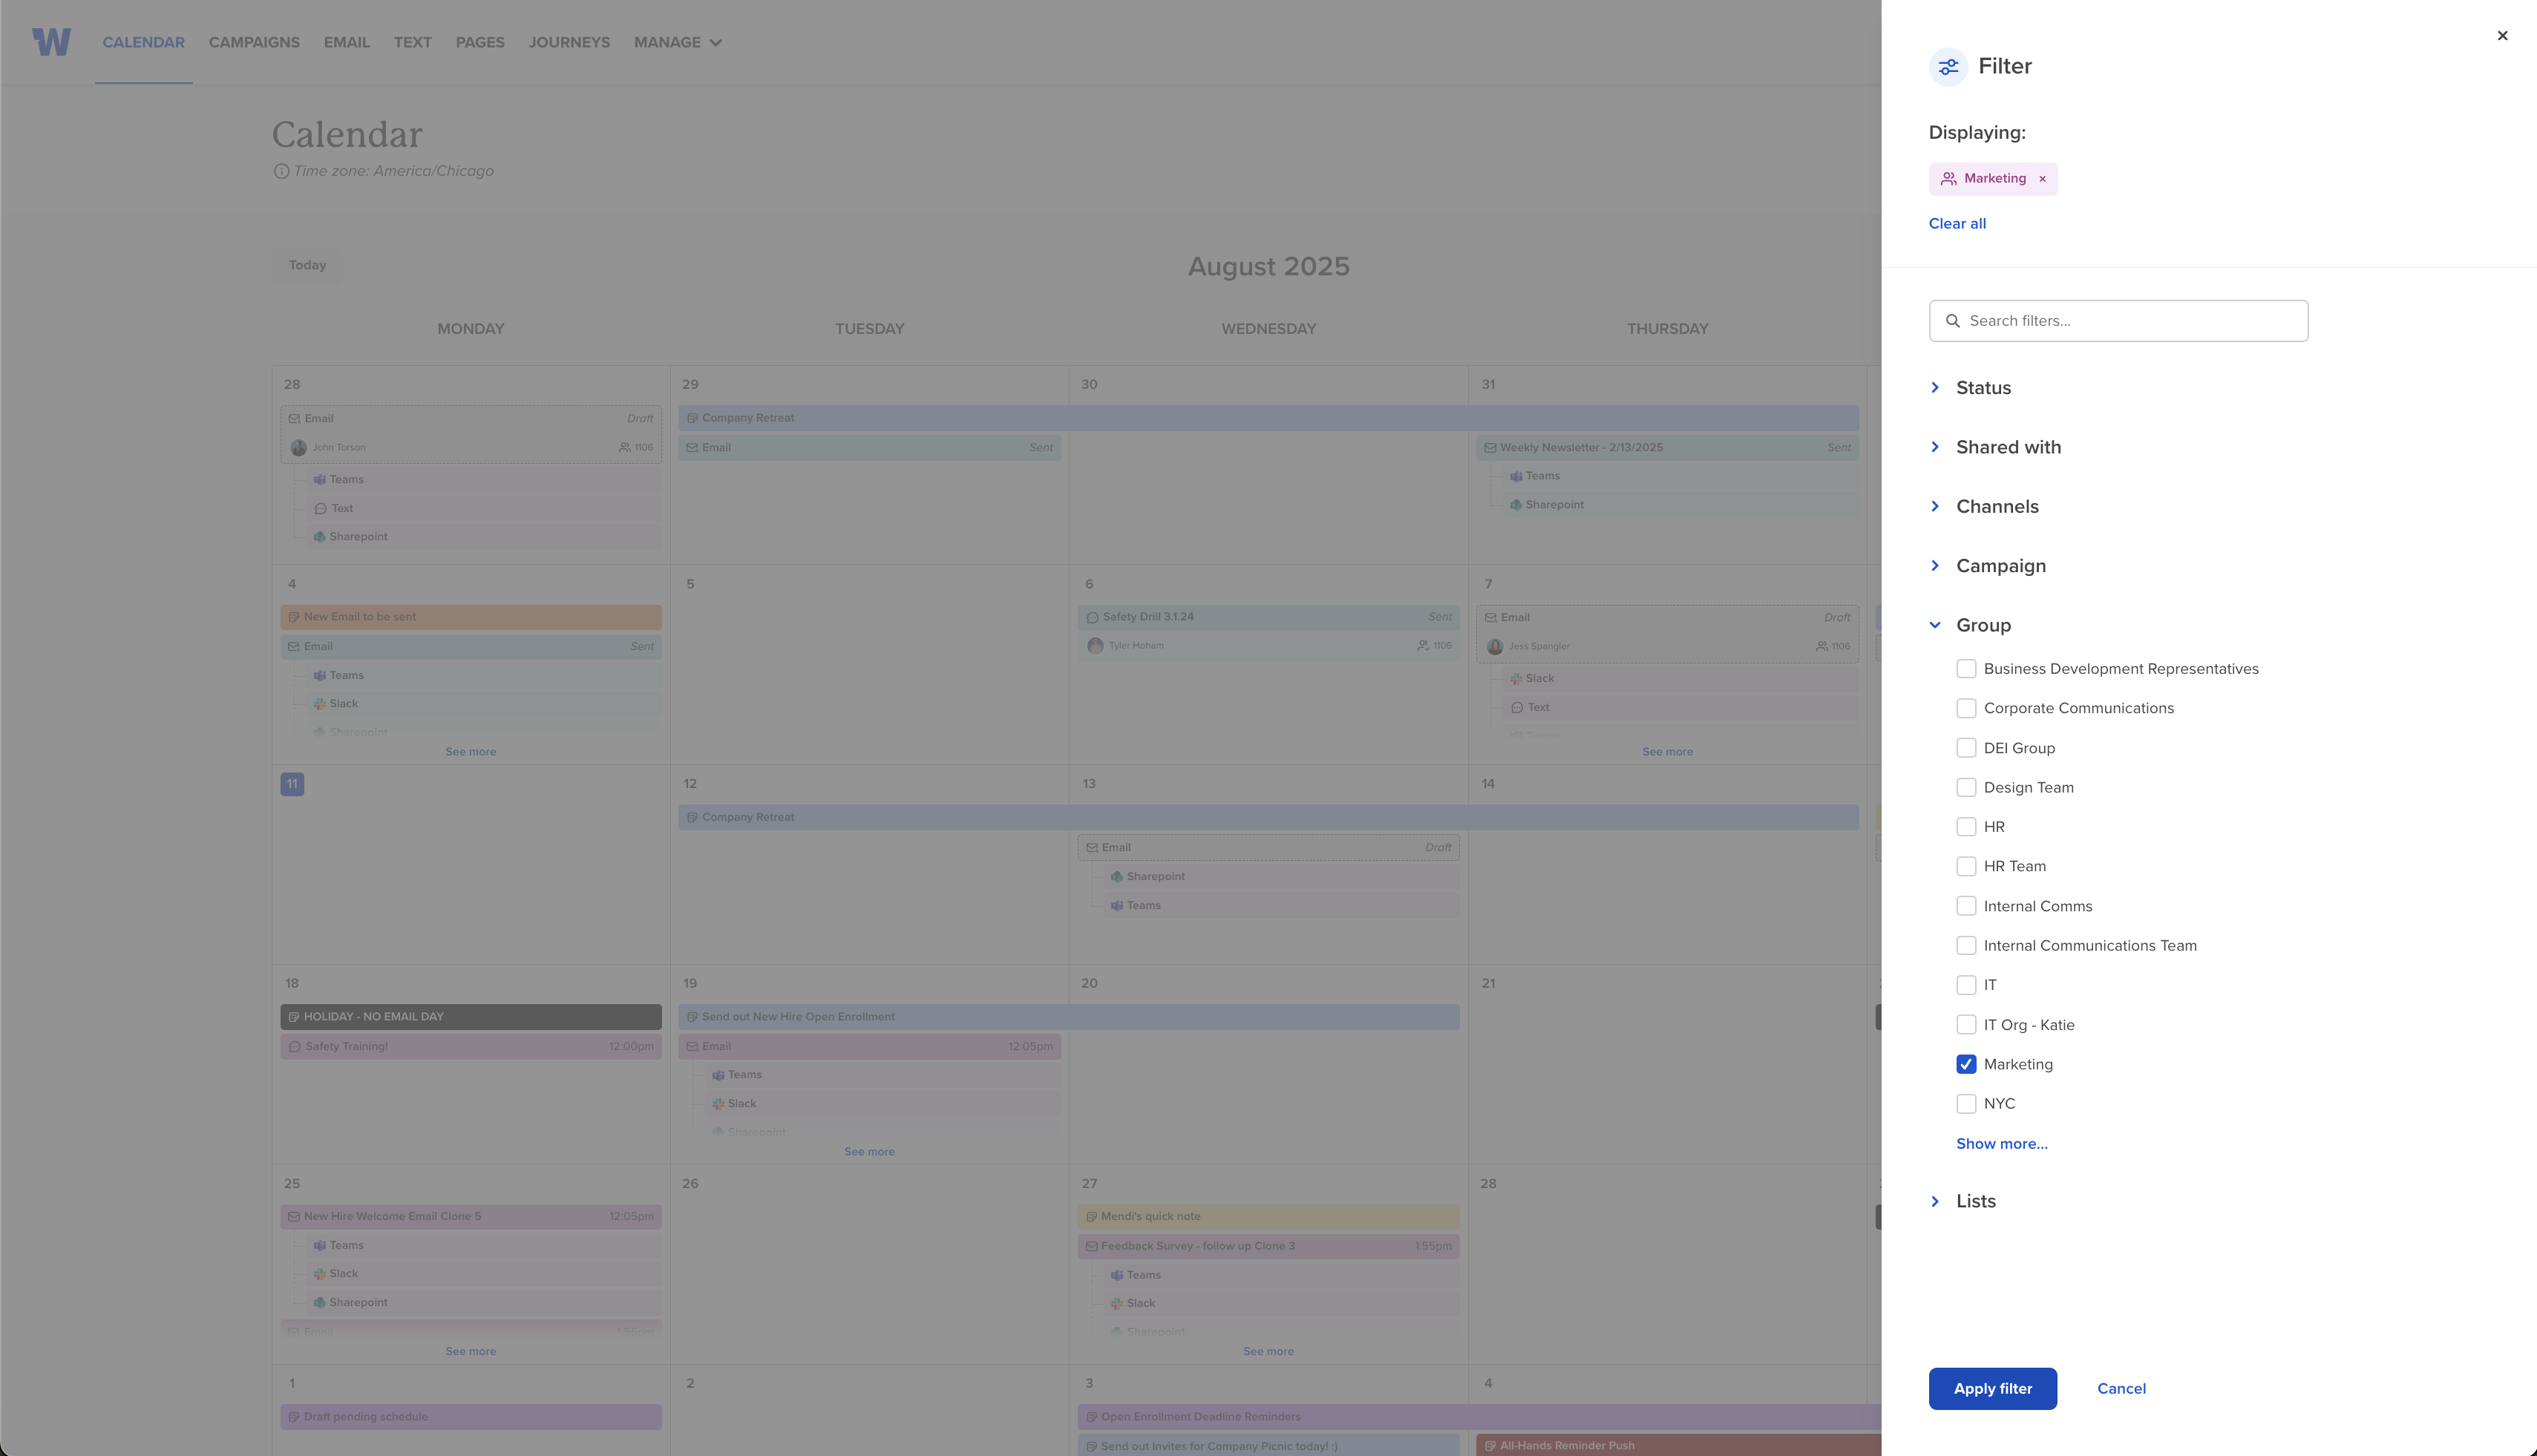Click the time zone info icon
2537x1456 pixels.
(281, 171)
